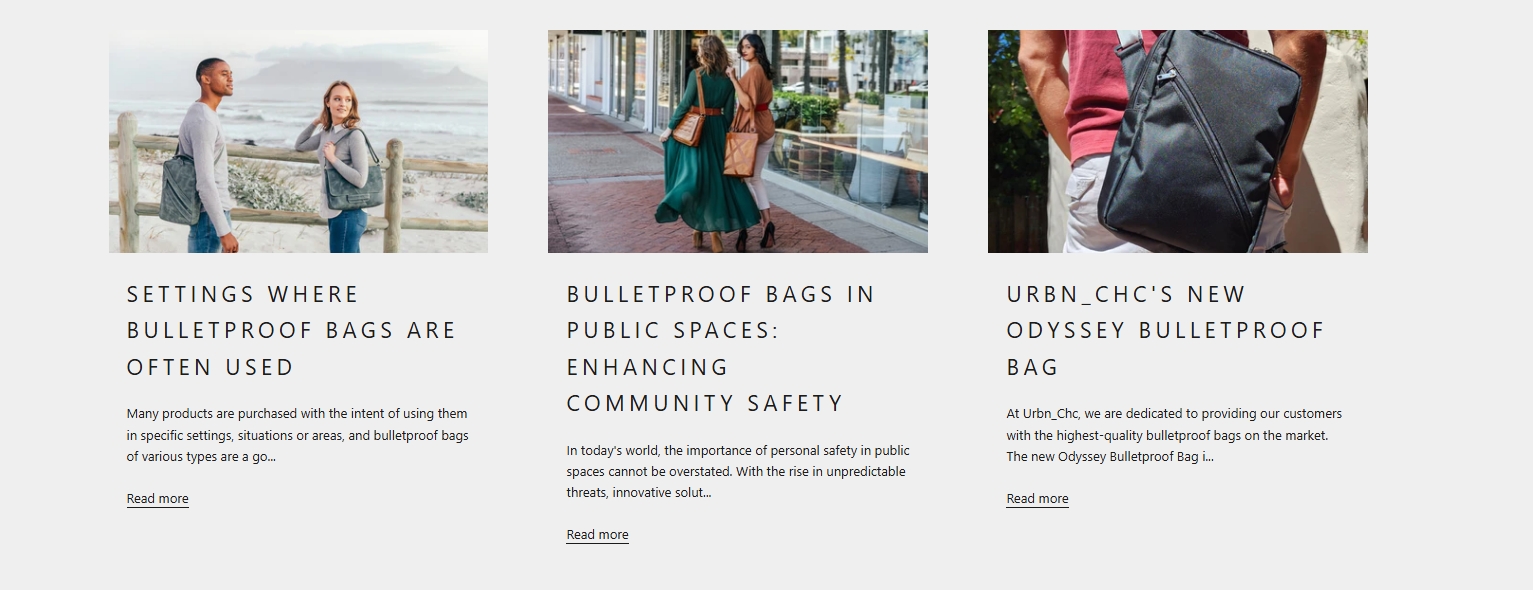Click the zipper on the black backpack

click(1166, 74)
